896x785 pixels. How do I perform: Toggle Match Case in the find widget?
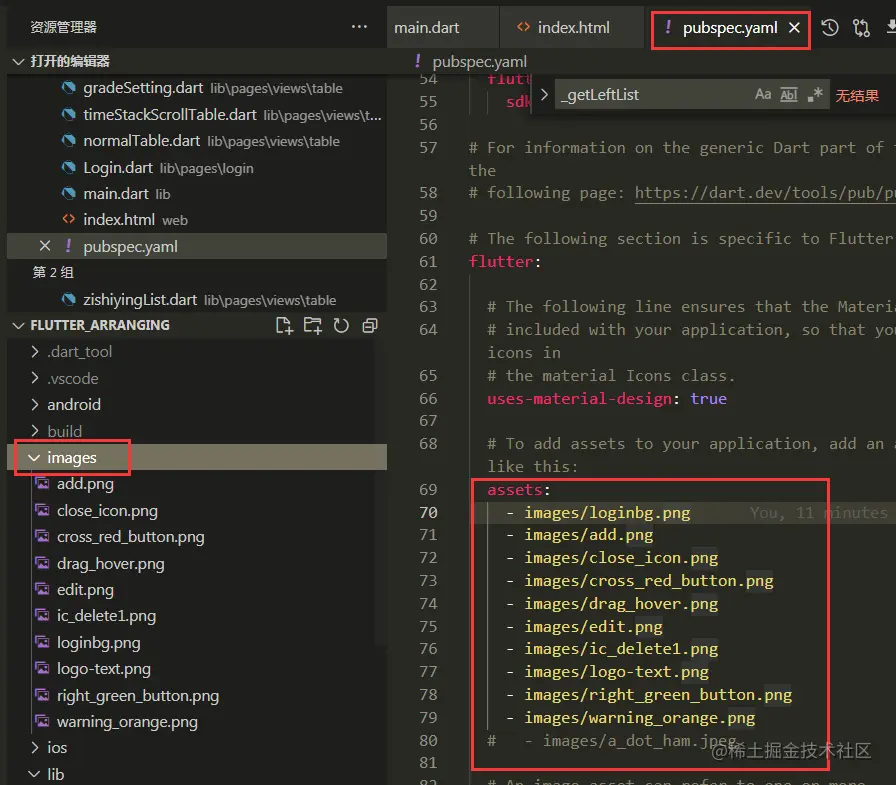pos(763,94)
